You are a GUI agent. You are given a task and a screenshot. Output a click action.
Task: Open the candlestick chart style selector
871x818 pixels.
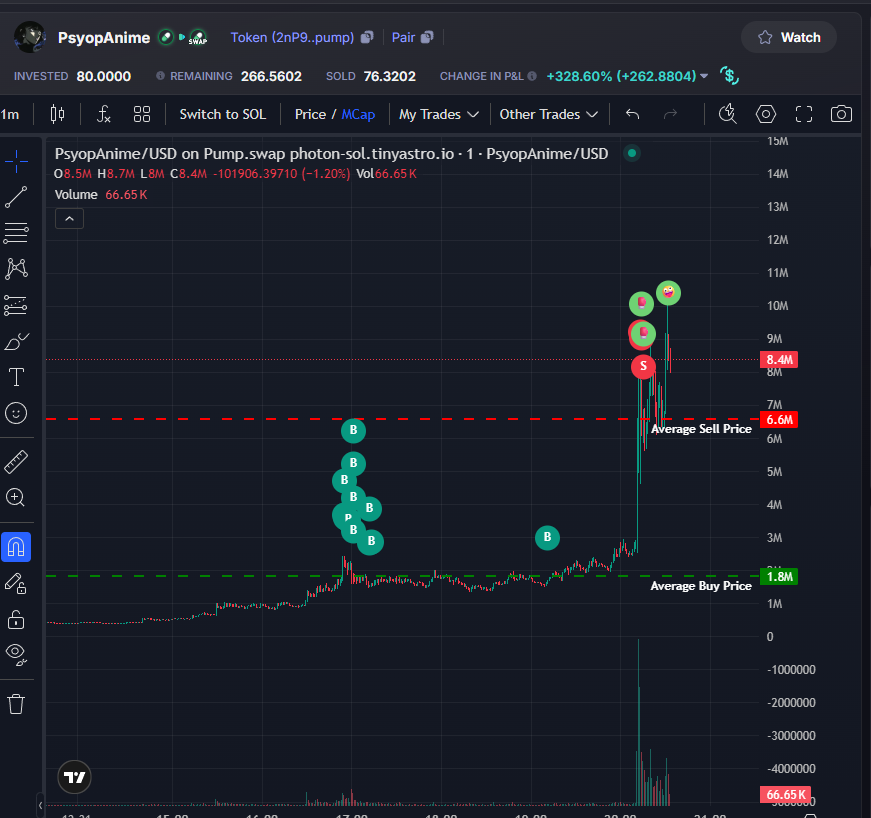pyautogui.click(x=57, y=114)
